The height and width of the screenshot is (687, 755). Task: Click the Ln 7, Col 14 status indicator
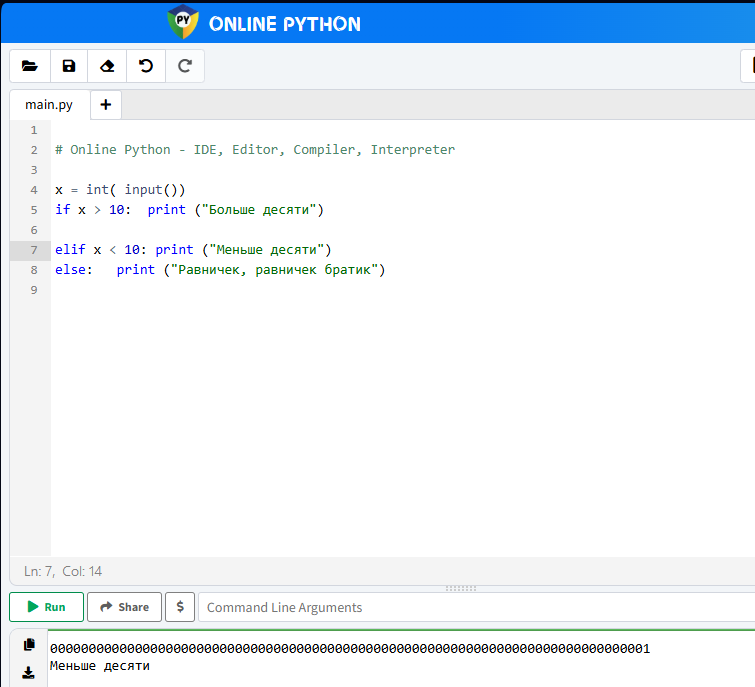[63, 571]
